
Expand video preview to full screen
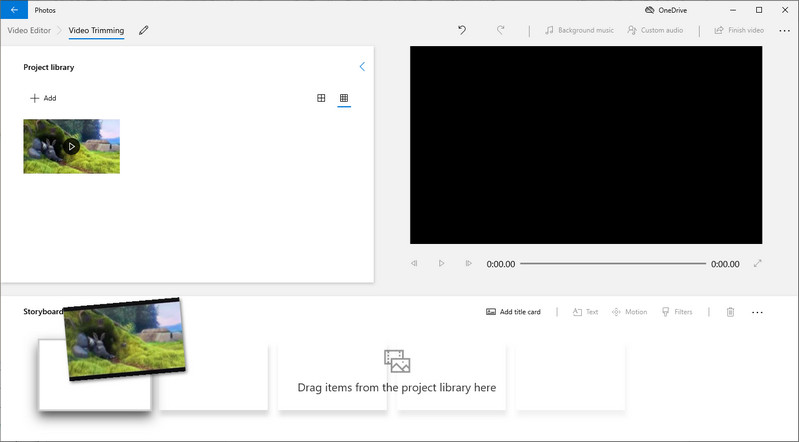[x=757, y=264]
